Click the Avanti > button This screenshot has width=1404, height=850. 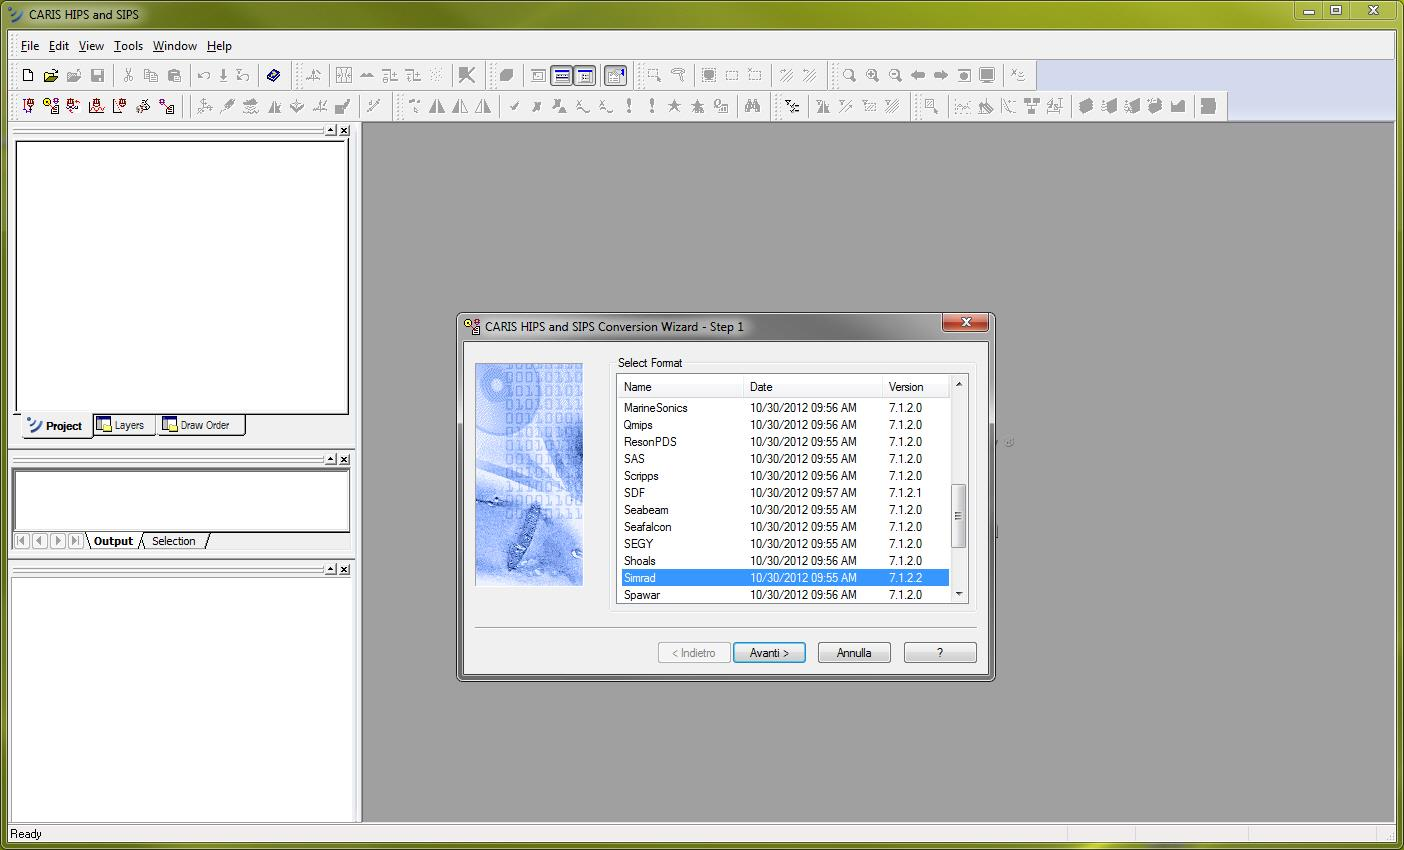point(769,653)
